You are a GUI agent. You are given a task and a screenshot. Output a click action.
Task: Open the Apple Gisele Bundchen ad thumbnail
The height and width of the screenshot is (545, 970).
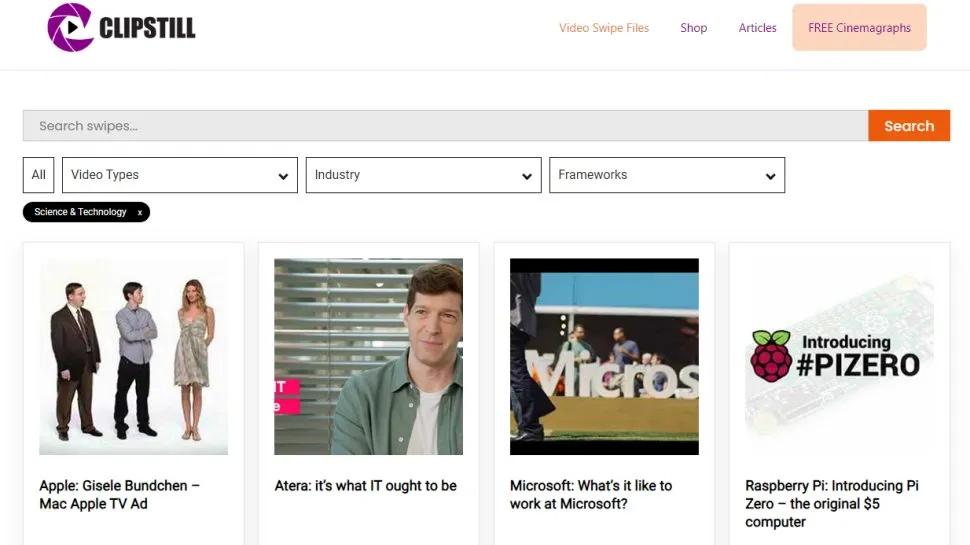133,357
